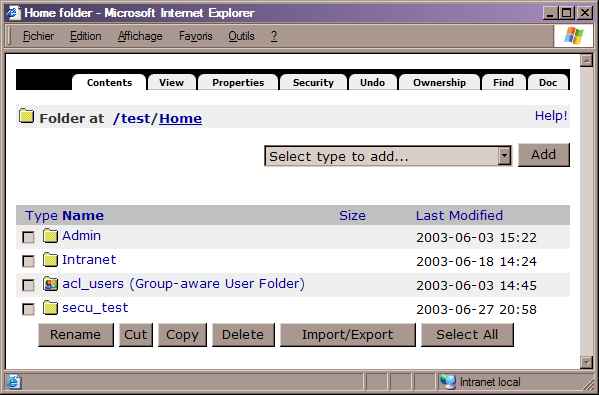Tick the Admin checkbox
This screenshot has height=395, width=599.
pyautogui.click(x=28, y=237)
